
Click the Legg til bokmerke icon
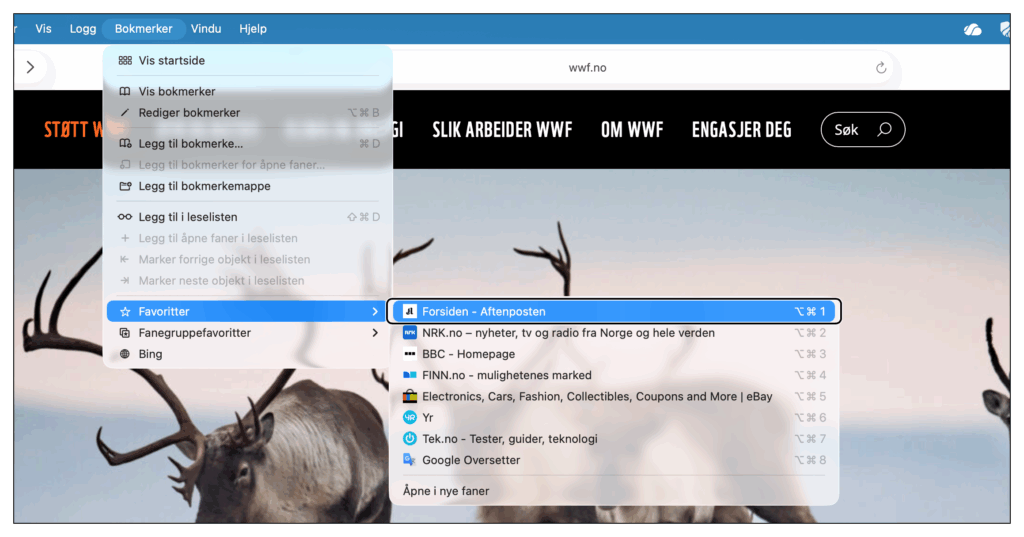click(125, 144)
